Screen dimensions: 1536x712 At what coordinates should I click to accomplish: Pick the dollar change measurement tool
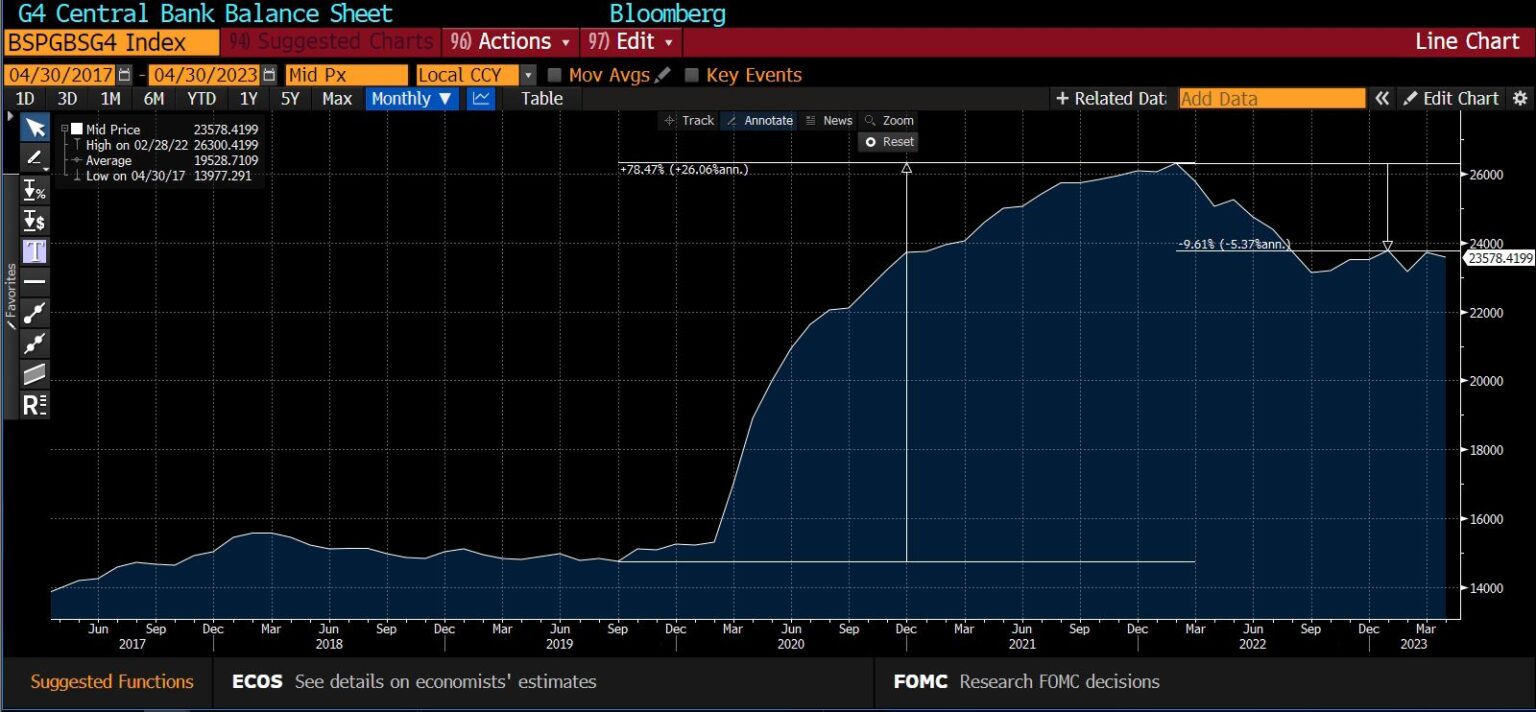[x=35, y=221]
